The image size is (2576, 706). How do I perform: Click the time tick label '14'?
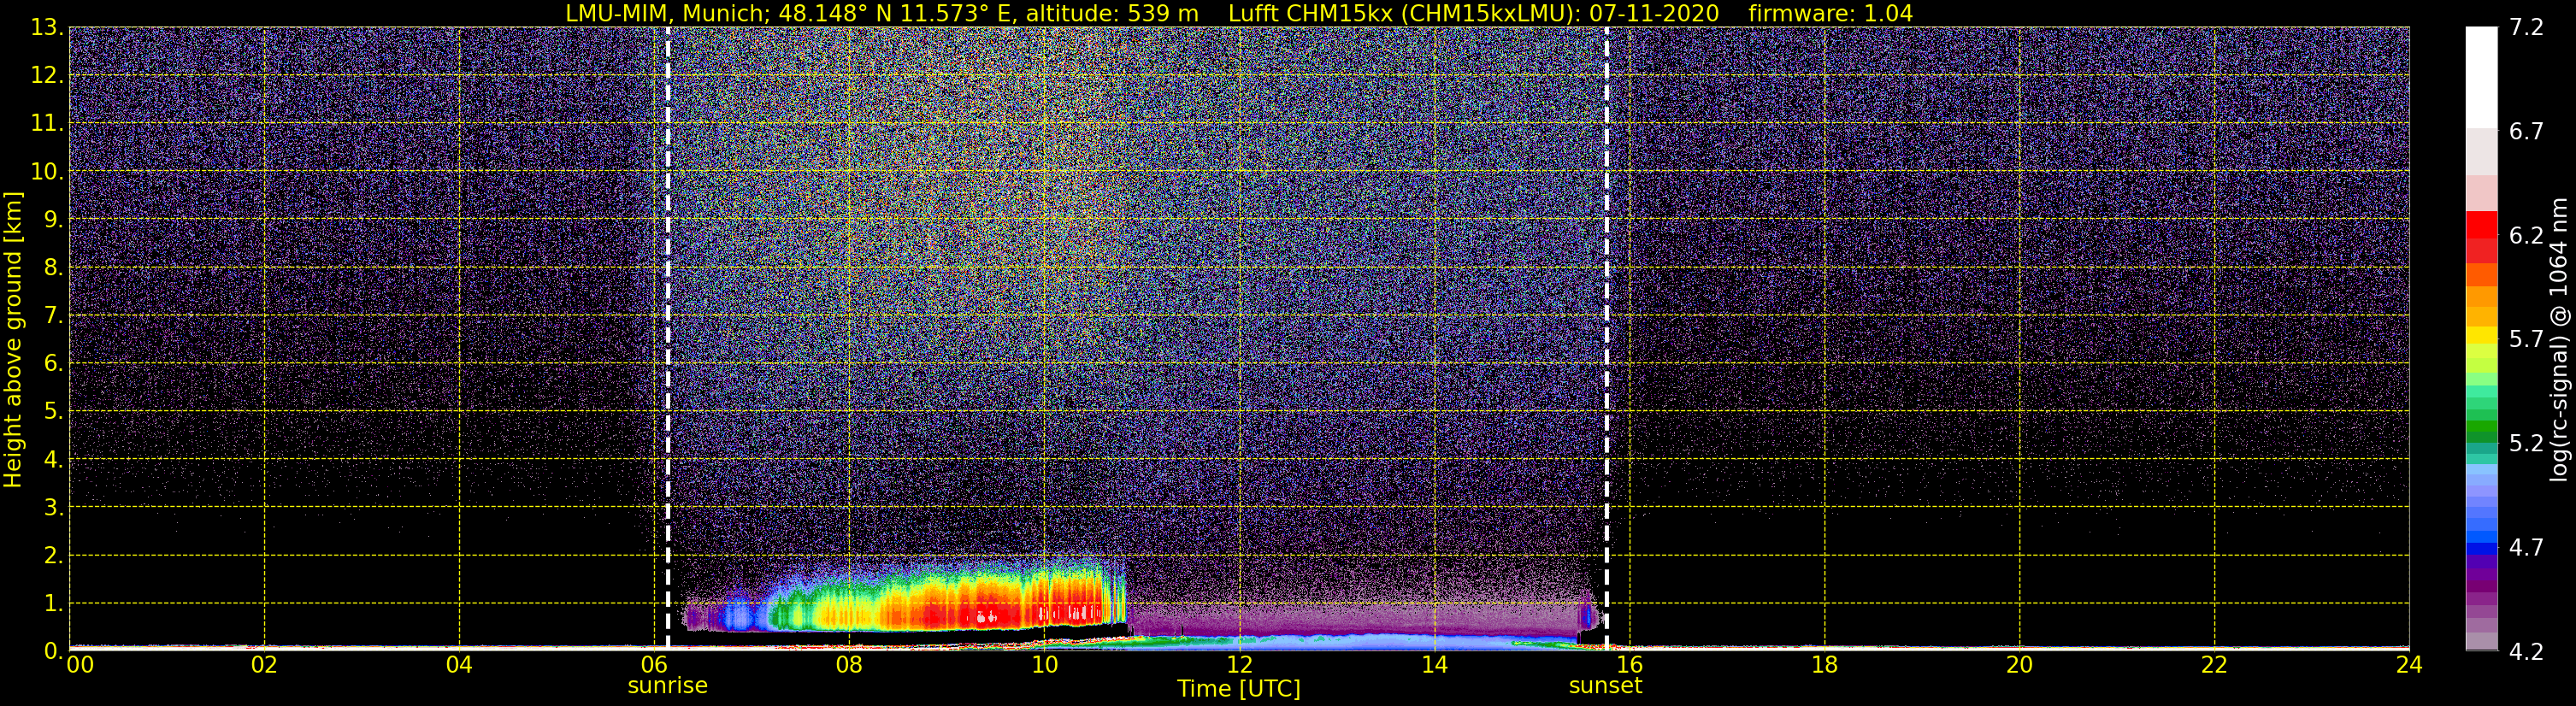click(x=1434, y=665)
